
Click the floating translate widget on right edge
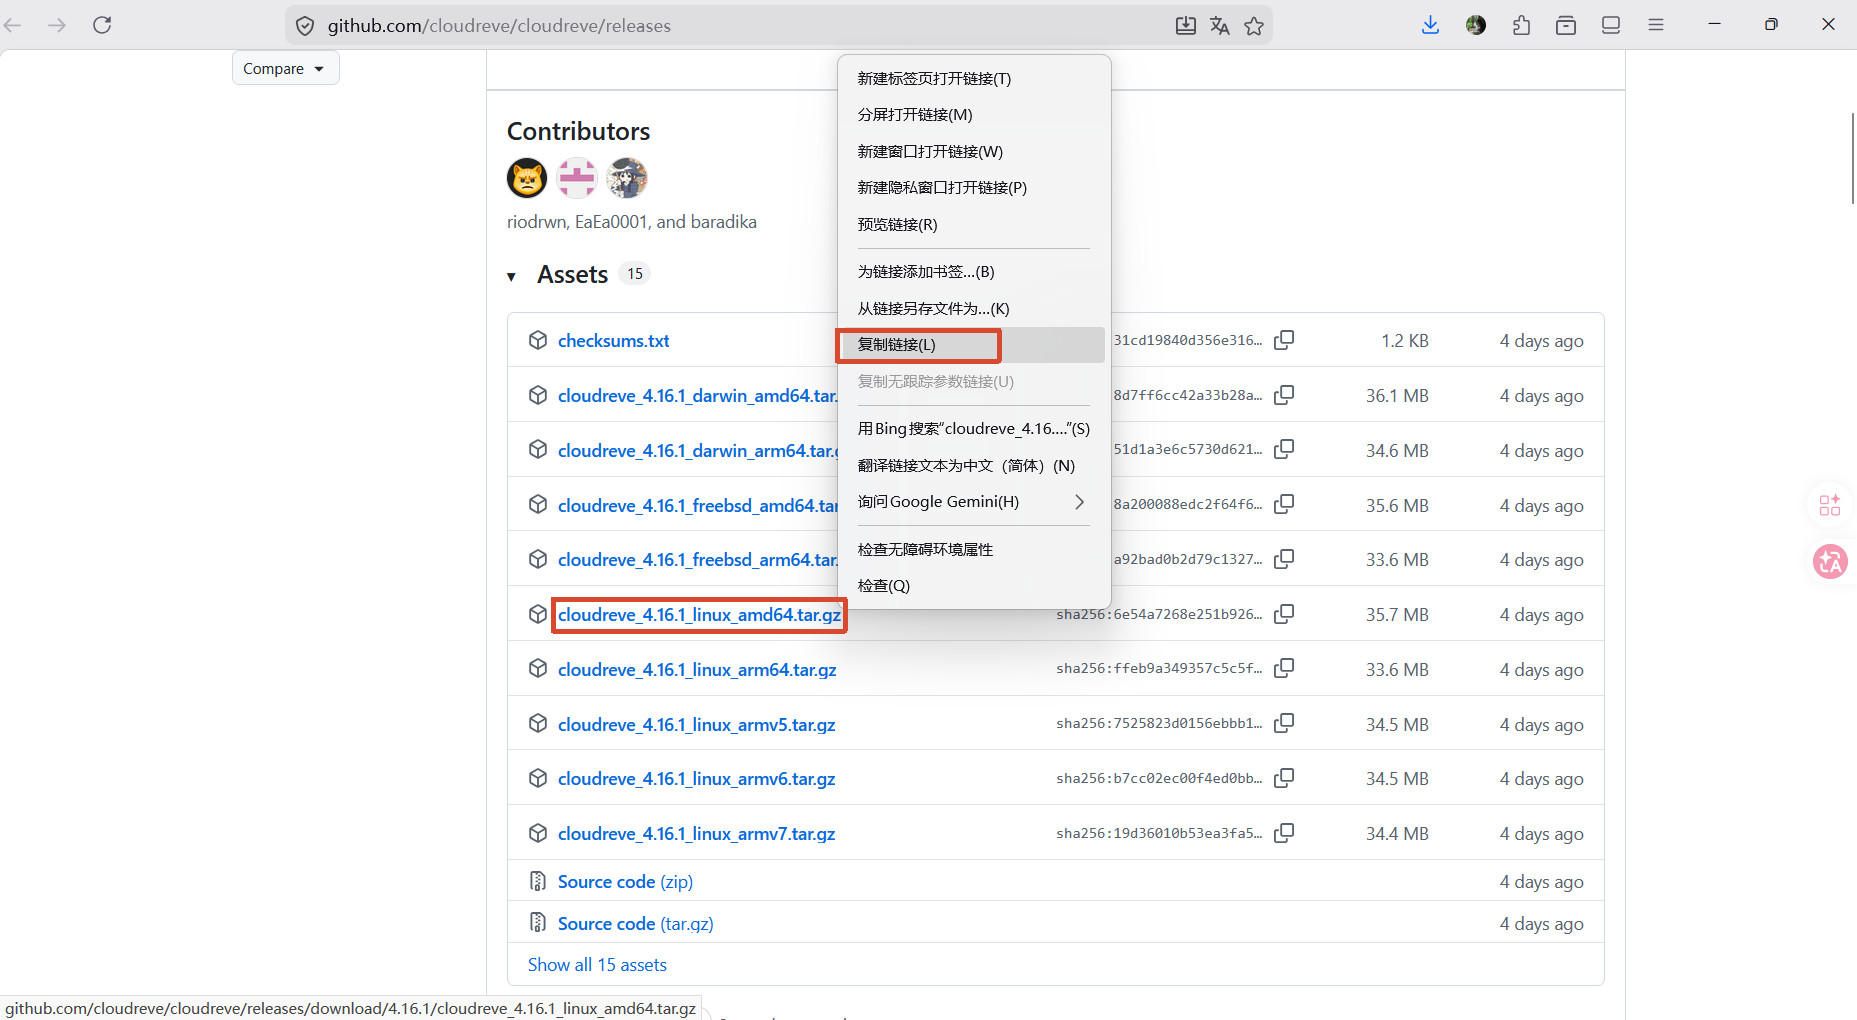point(1830,562)
